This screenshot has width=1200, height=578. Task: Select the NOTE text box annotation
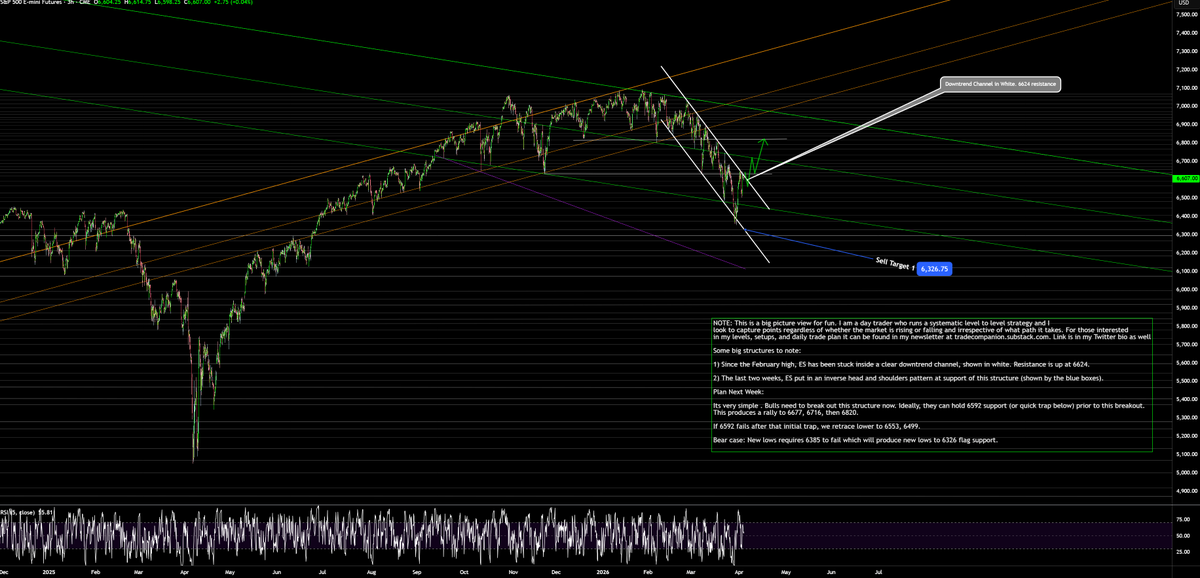[932, 385]
